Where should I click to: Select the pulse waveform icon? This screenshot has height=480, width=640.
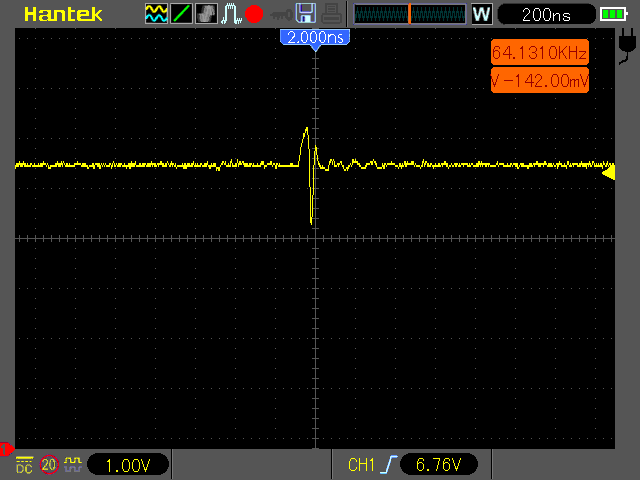pyautogui.click(x=231, y=13)
